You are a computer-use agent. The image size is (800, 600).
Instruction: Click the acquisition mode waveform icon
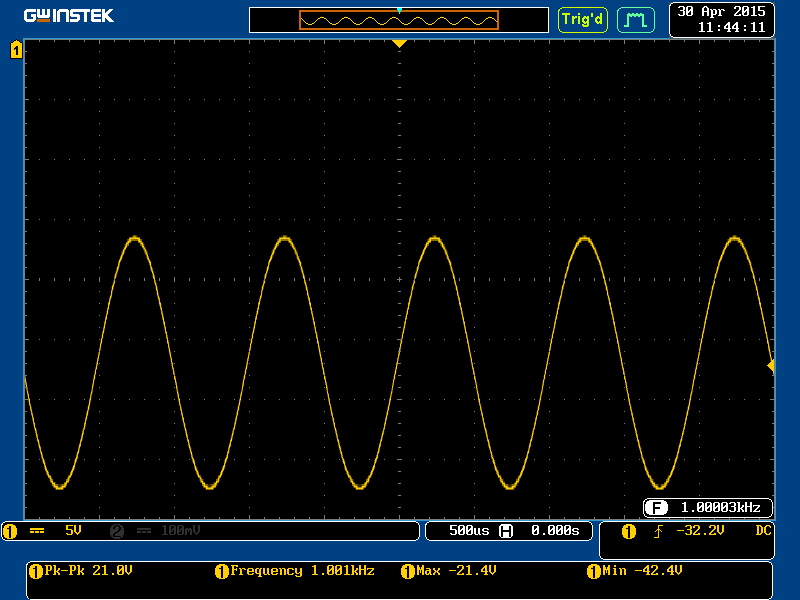click(x=636, y=20)
